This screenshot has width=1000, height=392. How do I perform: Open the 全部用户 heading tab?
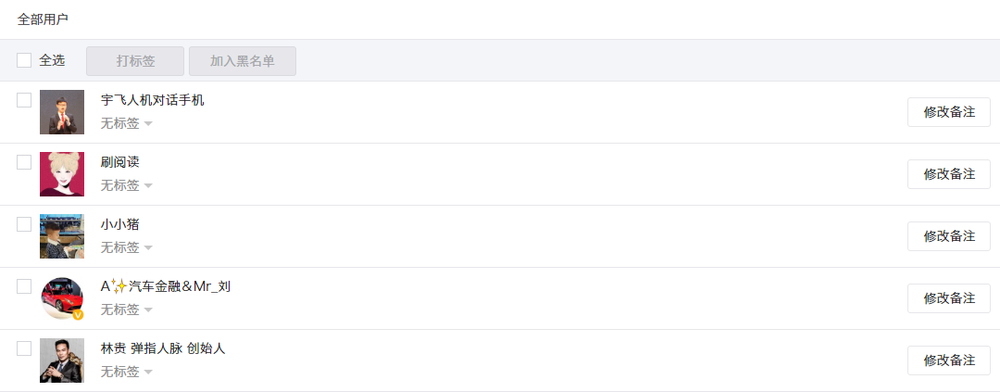[x=43, y=19]
